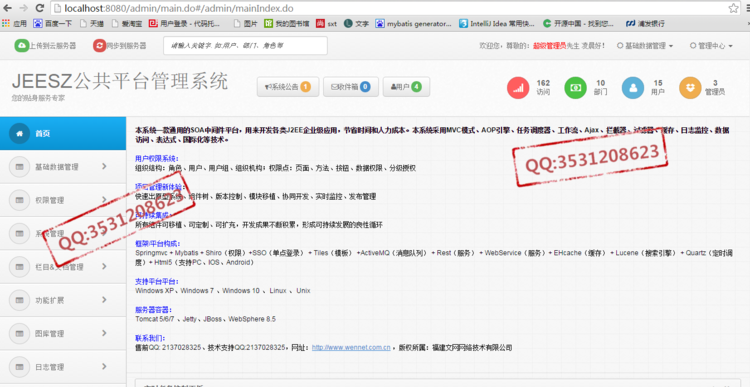Expand the 栏目&文档管理 sidebar chevron

click(104, 266)
